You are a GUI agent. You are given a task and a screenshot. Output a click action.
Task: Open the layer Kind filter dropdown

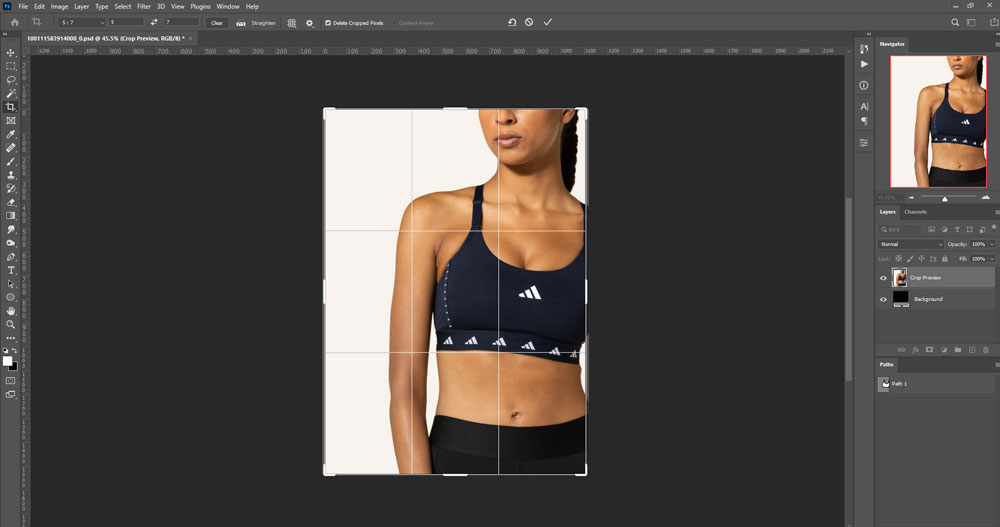point(900,230)
